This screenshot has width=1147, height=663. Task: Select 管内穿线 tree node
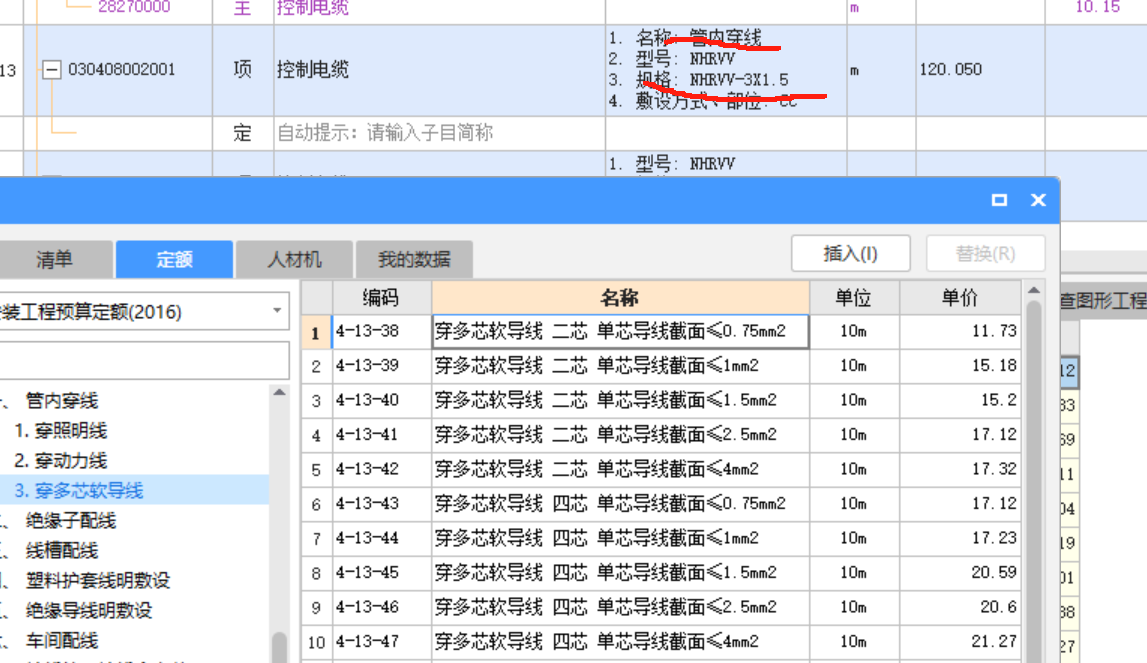(x=61, y=400)
